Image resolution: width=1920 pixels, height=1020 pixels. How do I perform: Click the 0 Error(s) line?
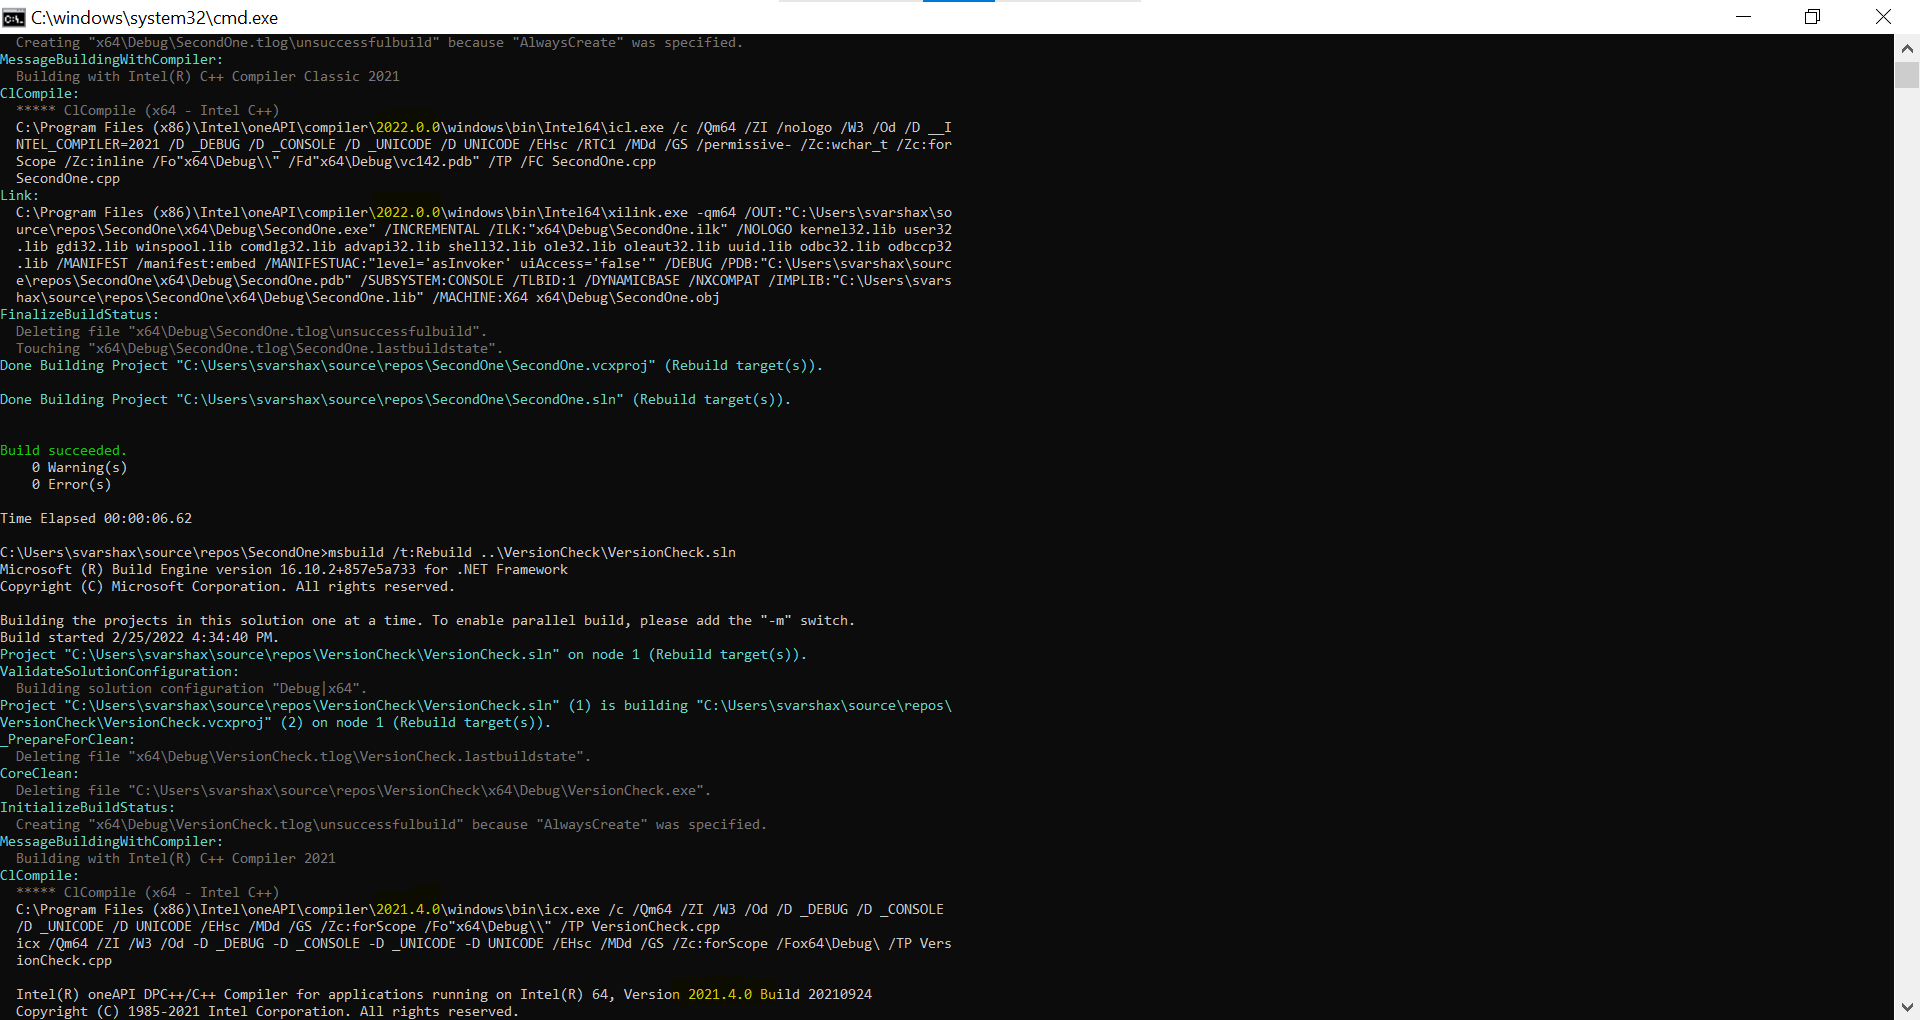point(71,484)
